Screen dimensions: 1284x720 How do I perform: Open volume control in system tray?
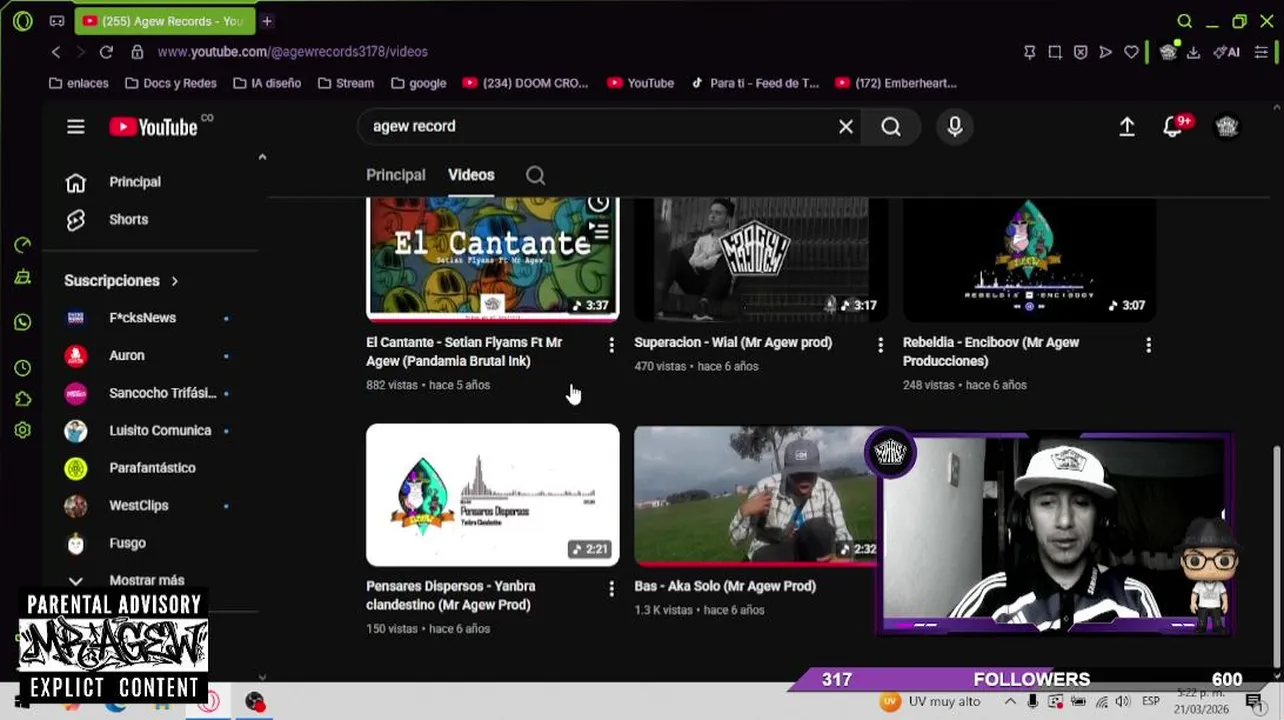(x=1122, y=702)
